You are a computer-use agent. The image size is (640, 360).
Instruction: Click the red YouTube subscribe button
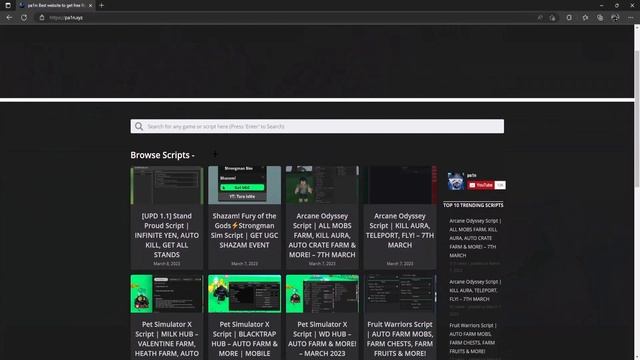pyautogui.click(x=480, y=185)
